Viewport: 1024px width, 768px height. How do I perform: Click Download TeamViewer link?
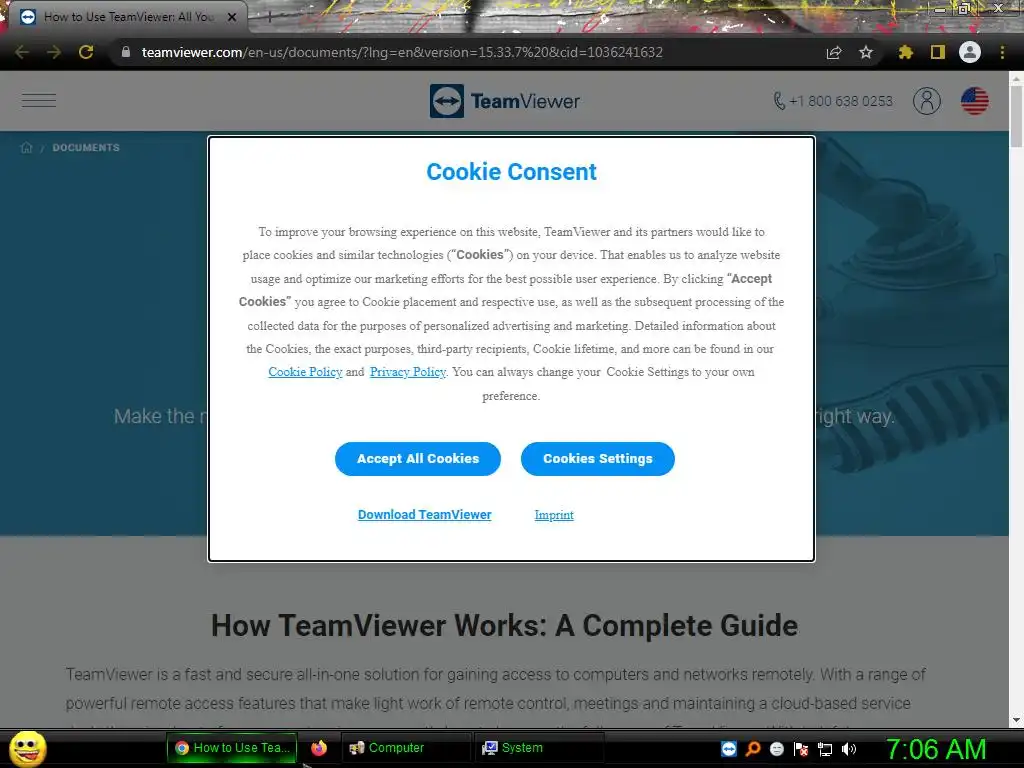click(x=424, y=515)
